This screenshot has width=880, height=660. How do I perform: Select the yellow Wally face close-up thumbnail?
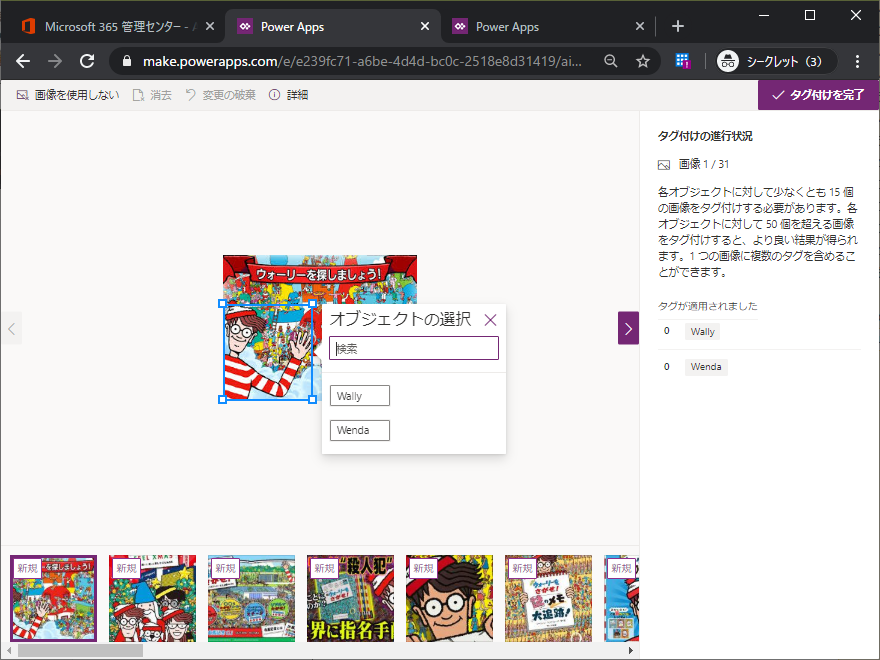(x=450, y=598)
